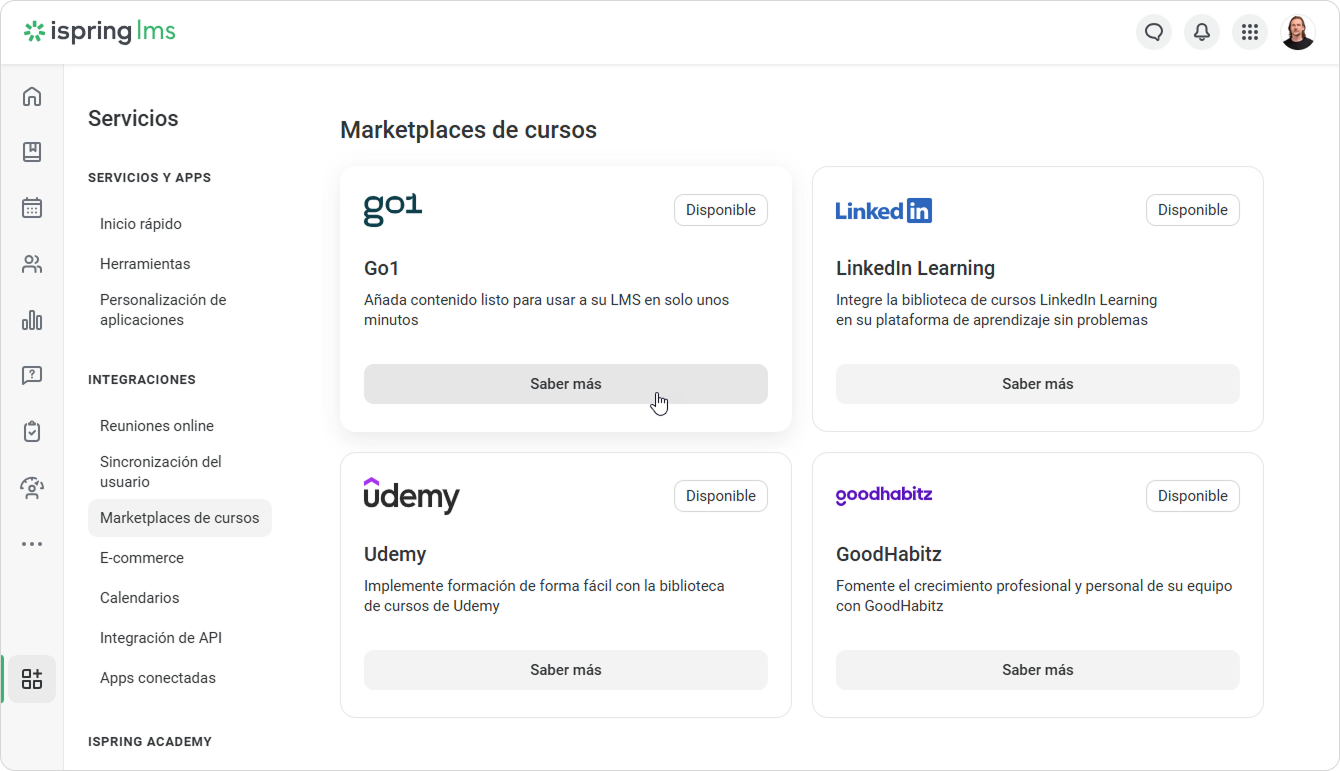Viewport: 1340px width, 771px height.
Task: Go to E-commerce integration page
Action: point(142,558)
